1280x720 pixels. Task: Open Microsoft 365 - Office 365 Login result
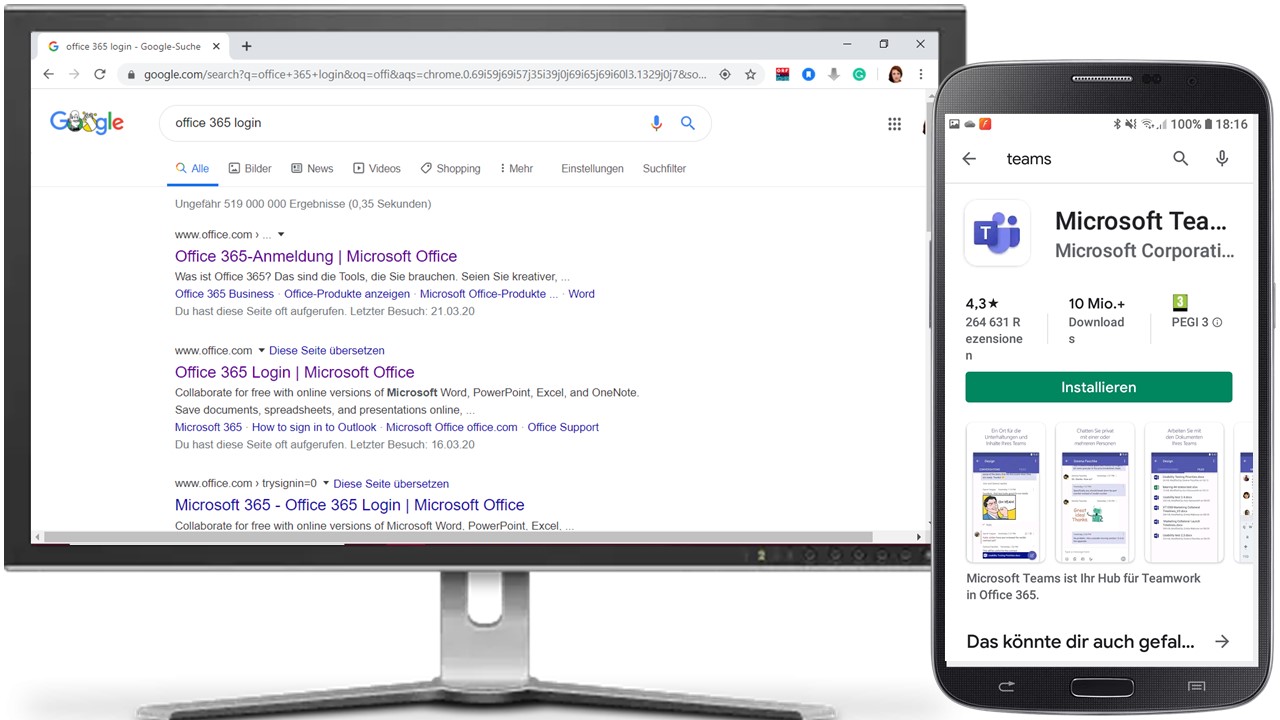click(350, 505)
